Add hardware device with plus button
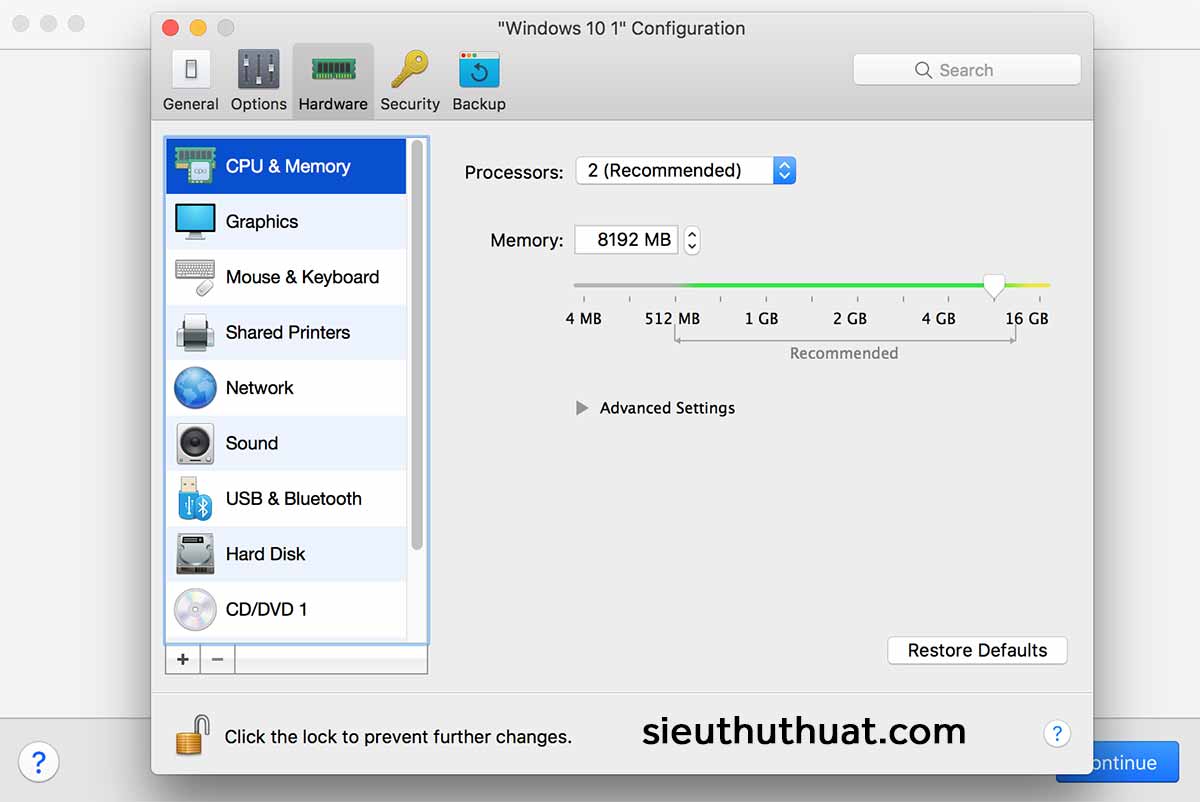The height and width of the screenshot is (802, 1200). 183,660
